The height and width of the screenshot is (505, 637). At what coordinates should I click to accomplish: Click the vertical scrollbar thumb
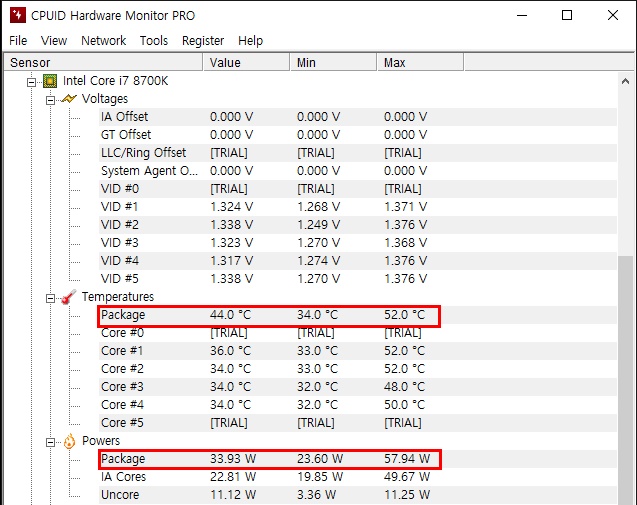pyautogui.click(x=625, y=380)
